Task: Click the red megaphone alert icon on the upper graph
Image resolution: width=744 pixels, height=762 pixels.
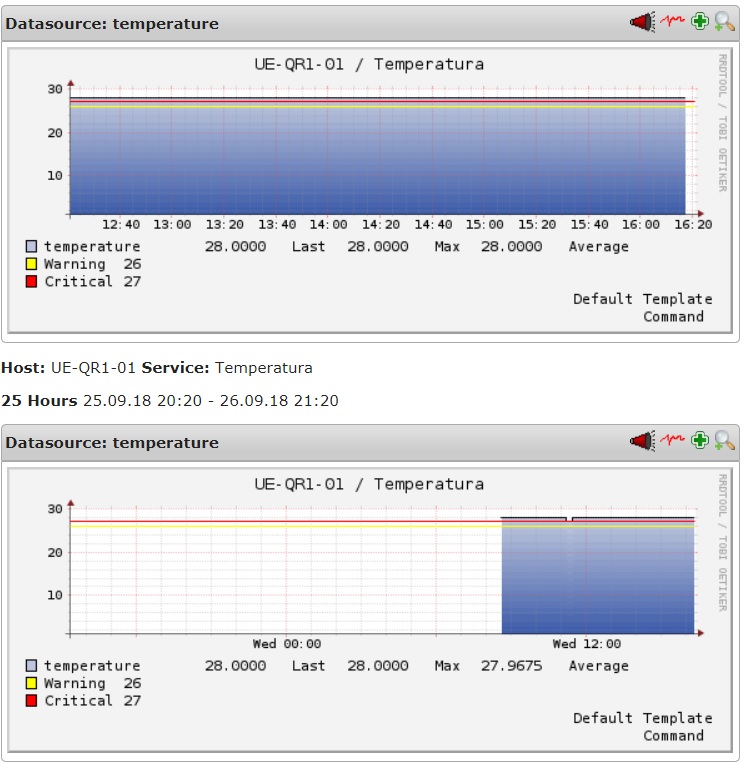Action: click(641, 21)
